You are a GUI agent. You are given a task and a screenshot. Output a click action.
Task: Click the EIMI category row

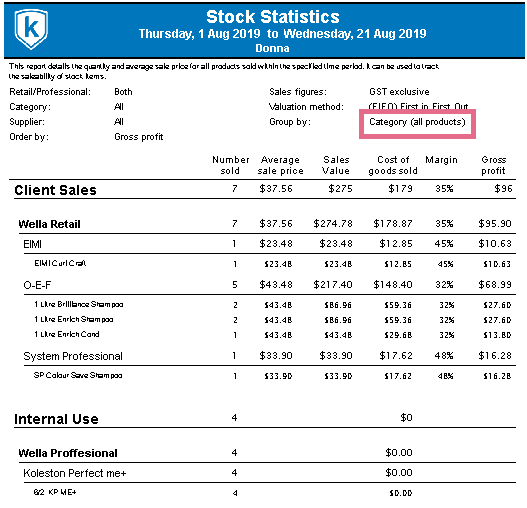pyautogui.click(x=267, y=244)
